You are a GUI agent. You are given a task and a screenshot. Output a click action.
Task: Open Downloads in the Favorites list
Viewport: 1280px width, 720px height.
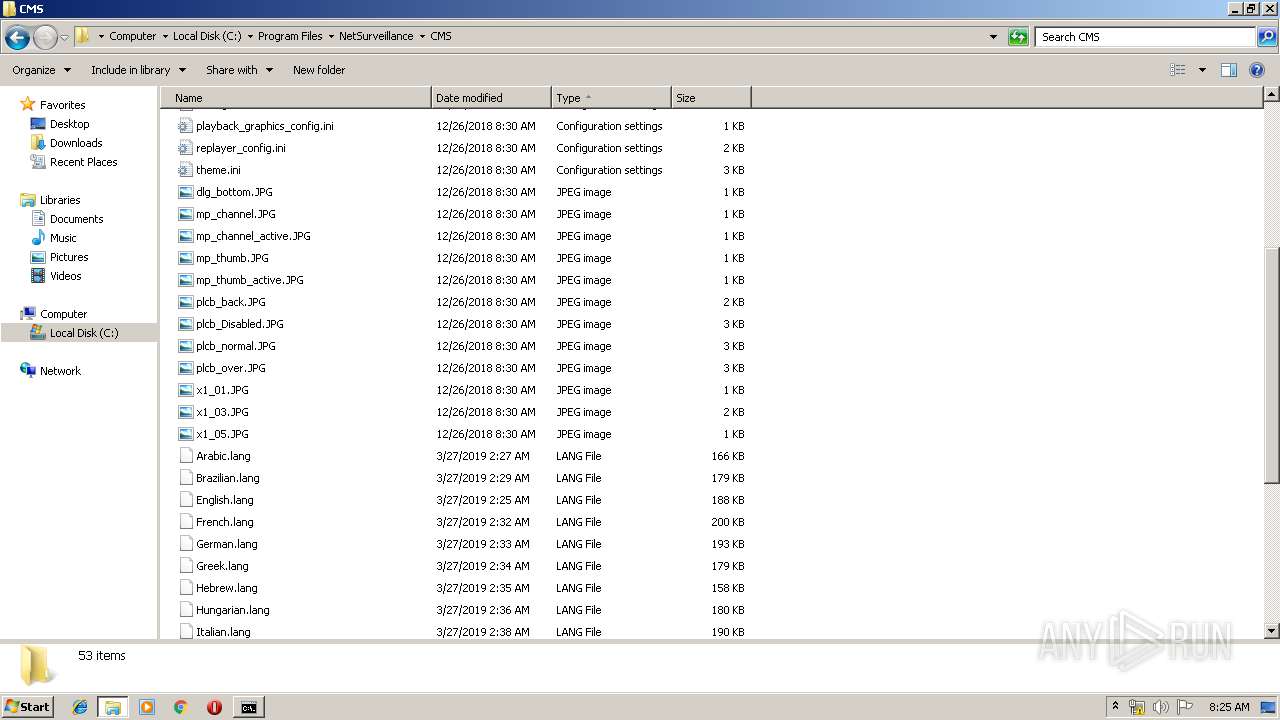[x=66, y=143]
